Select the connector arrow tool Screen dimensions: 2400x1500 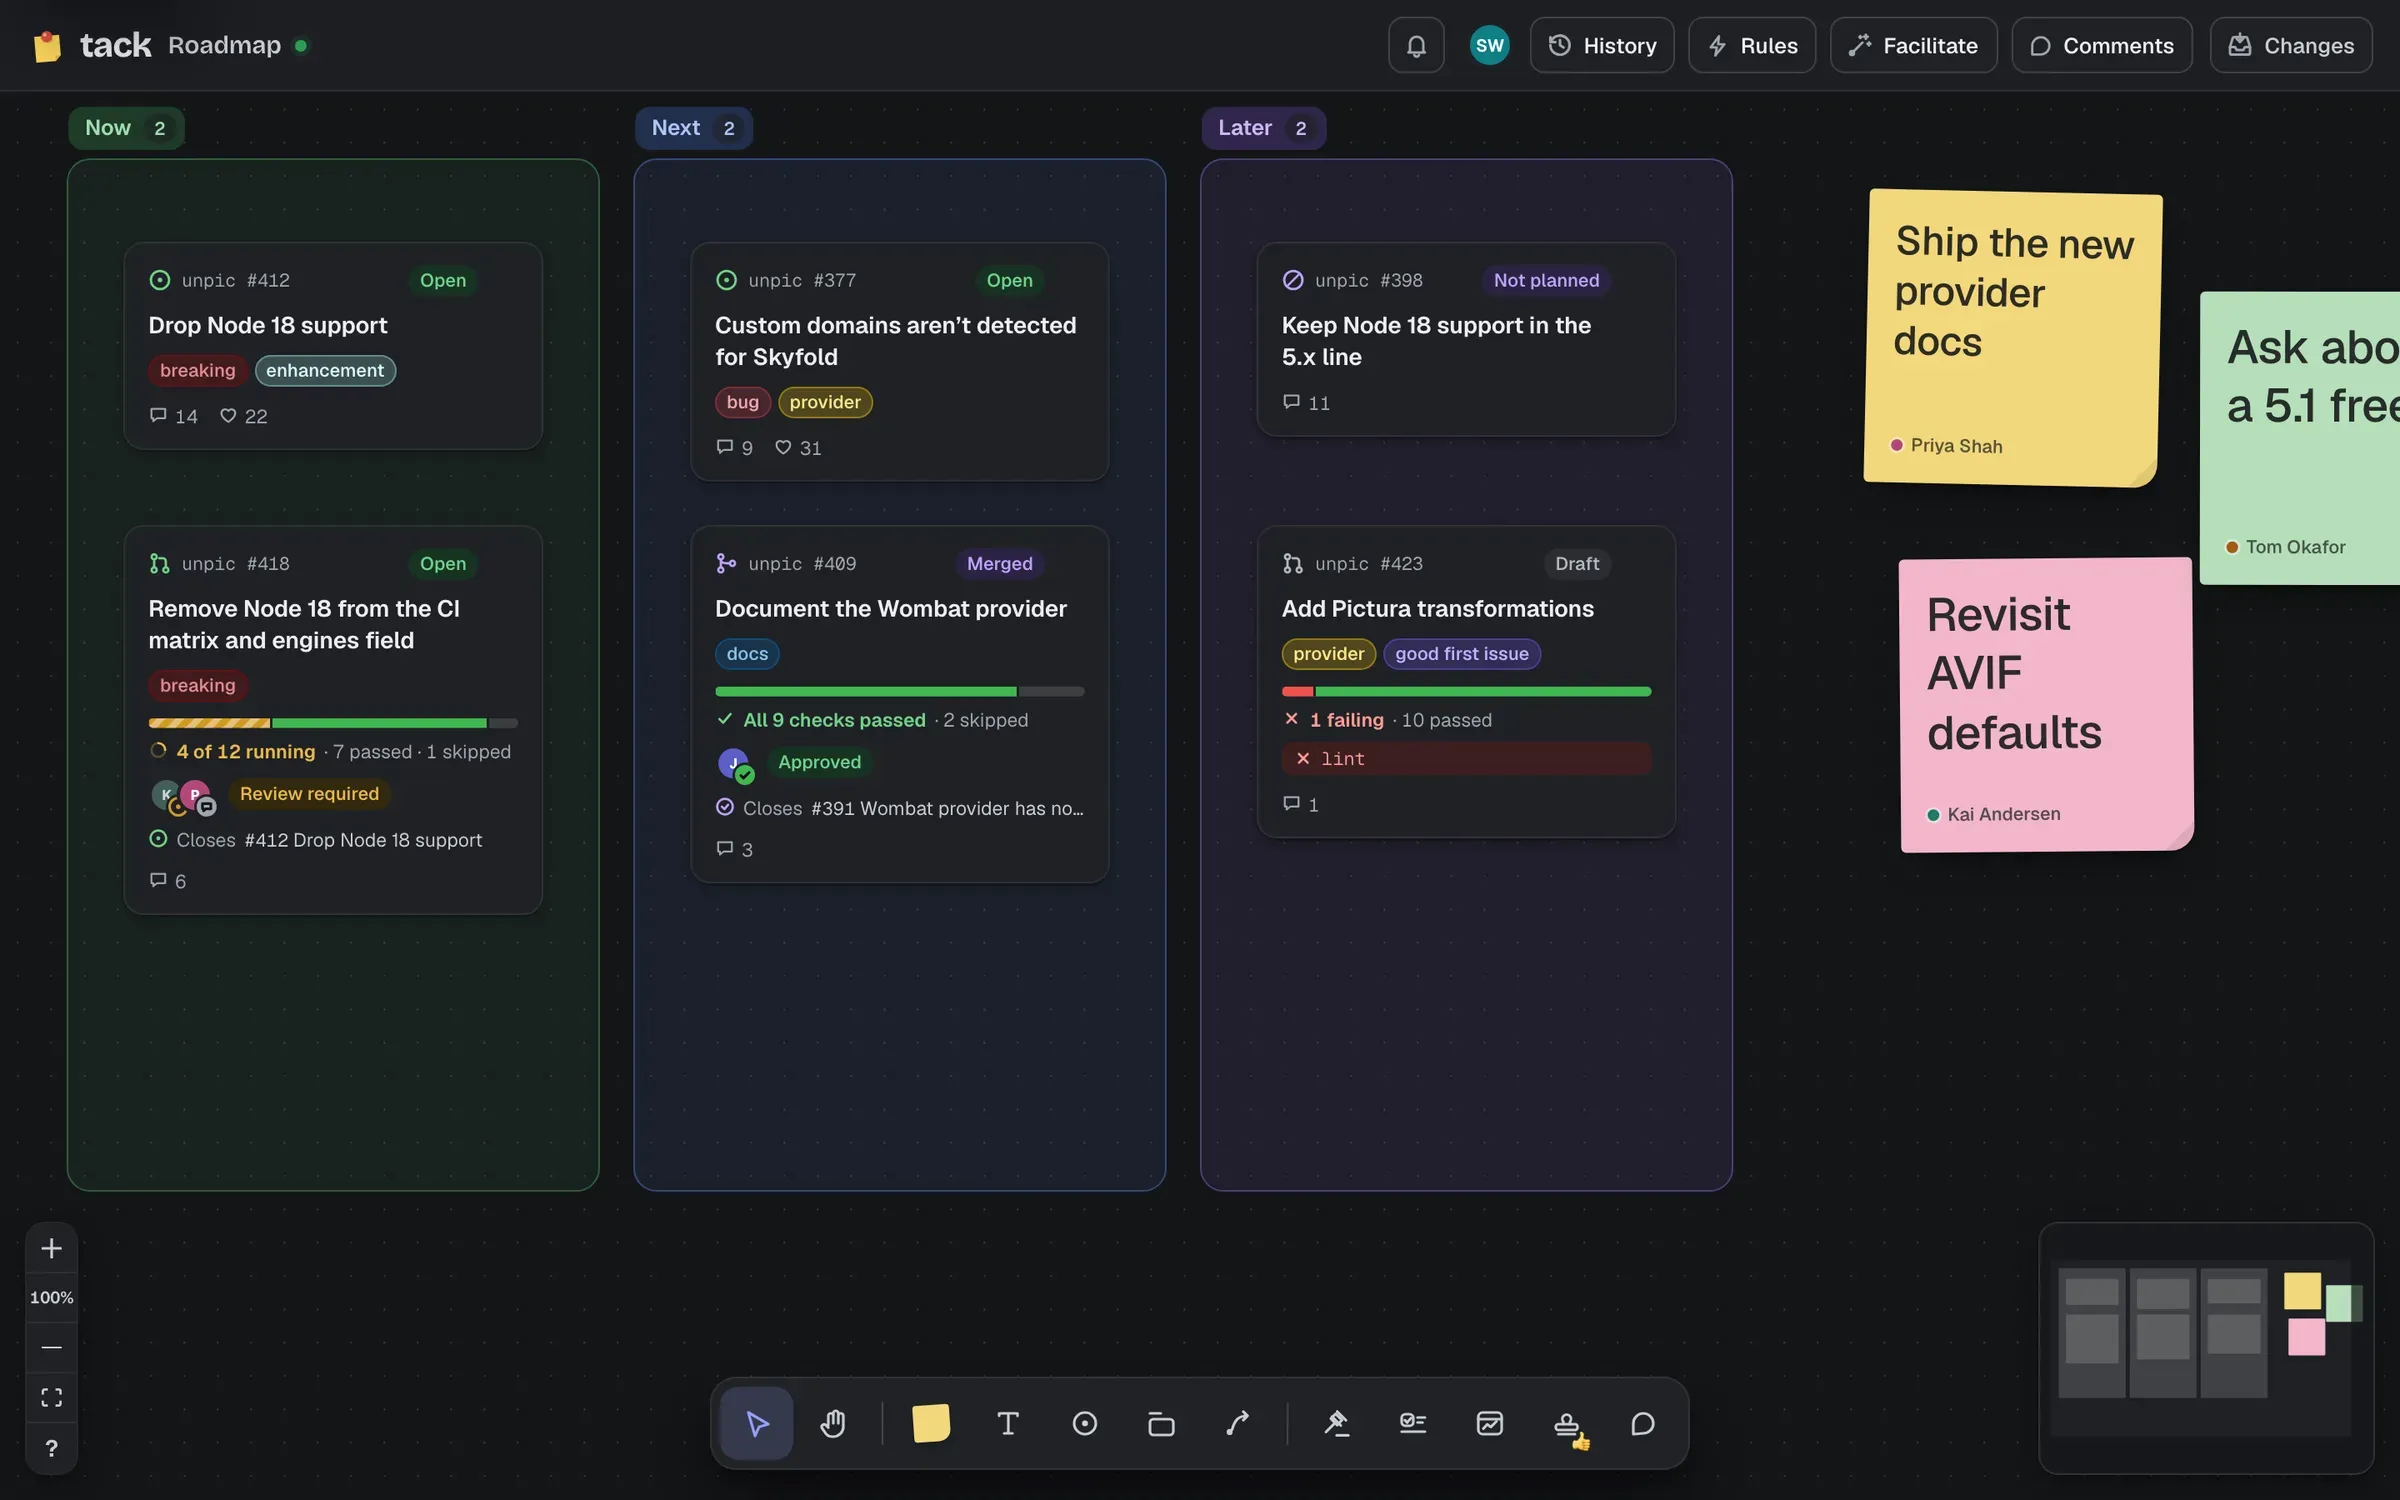coord(1238,1423)
